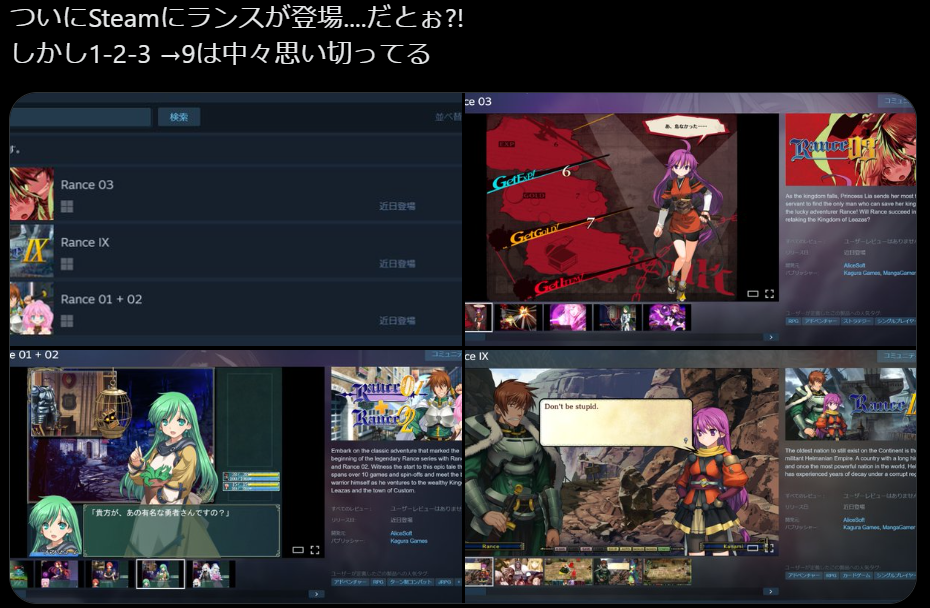
Task: Click theater mode icon on Rance 03 screenshot
Action: [752, 294]
